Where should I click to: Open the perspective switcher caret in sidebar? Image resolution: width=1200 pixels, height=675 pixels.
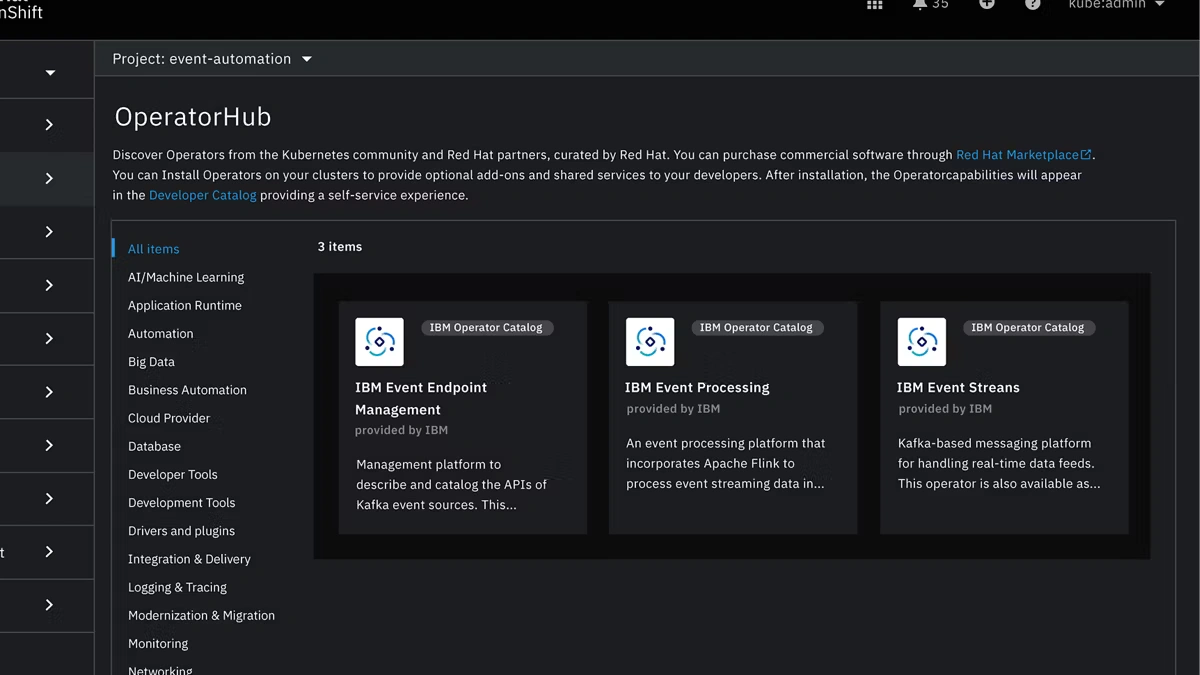pyautogui.click(x=50, y=73)
